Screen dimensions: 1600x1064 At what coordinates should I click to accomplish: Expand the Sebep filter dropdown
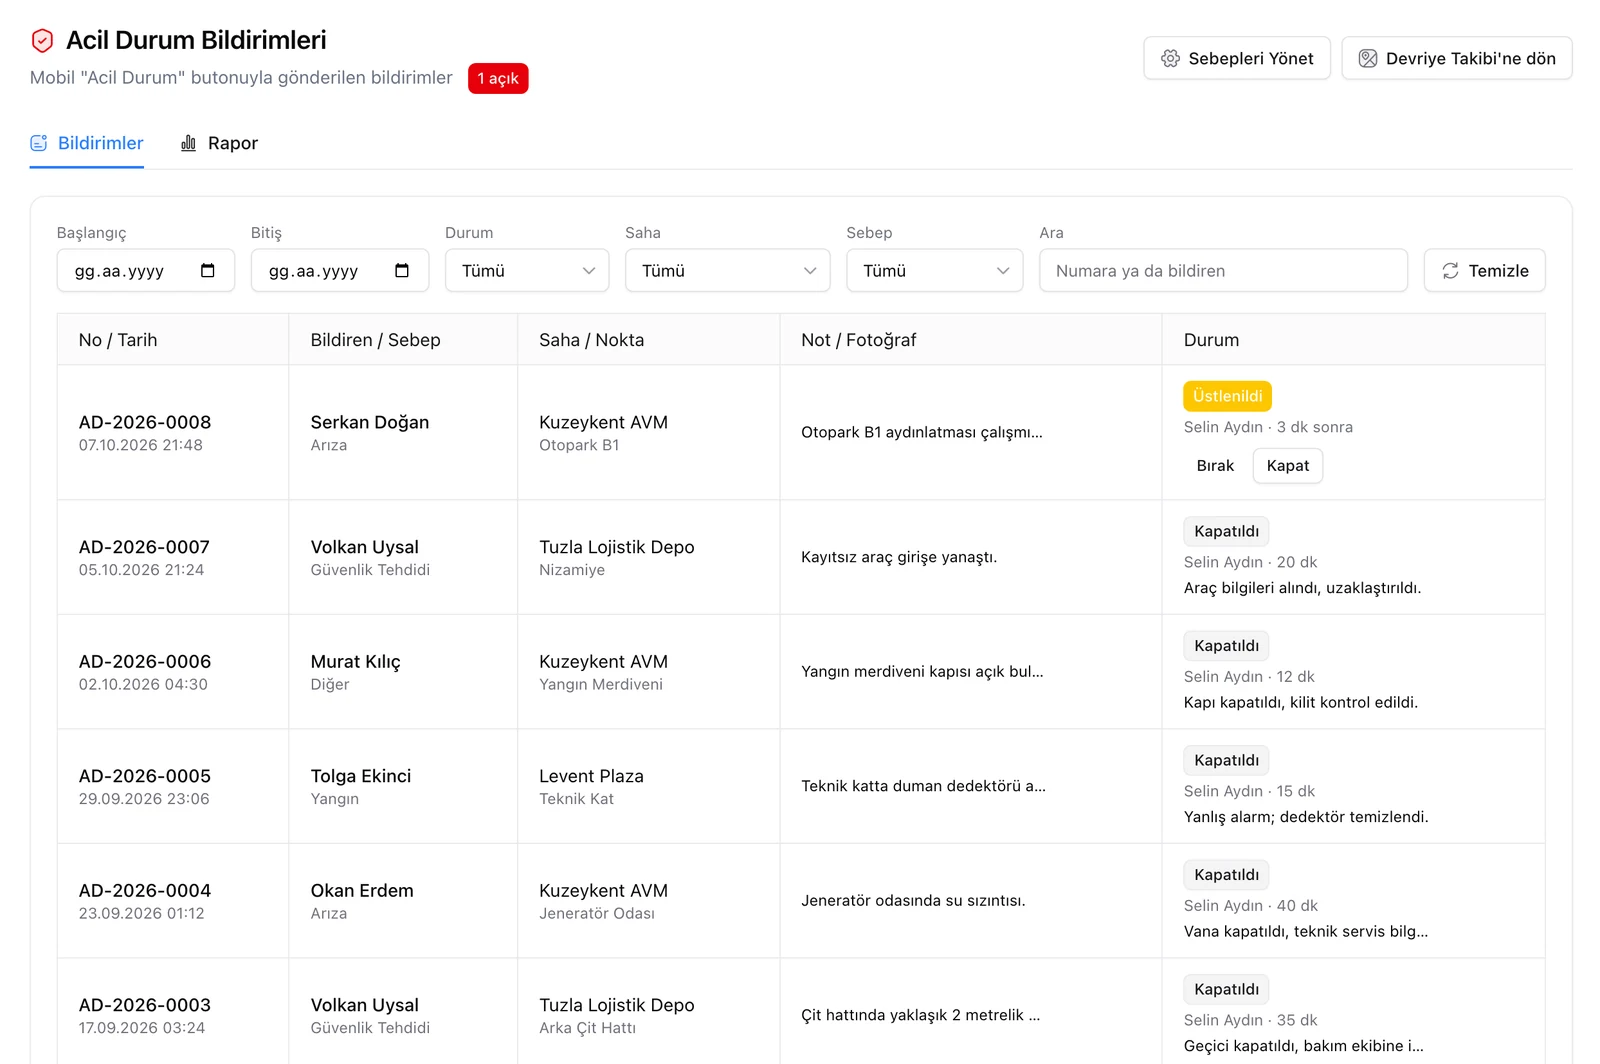coord(935,271)
